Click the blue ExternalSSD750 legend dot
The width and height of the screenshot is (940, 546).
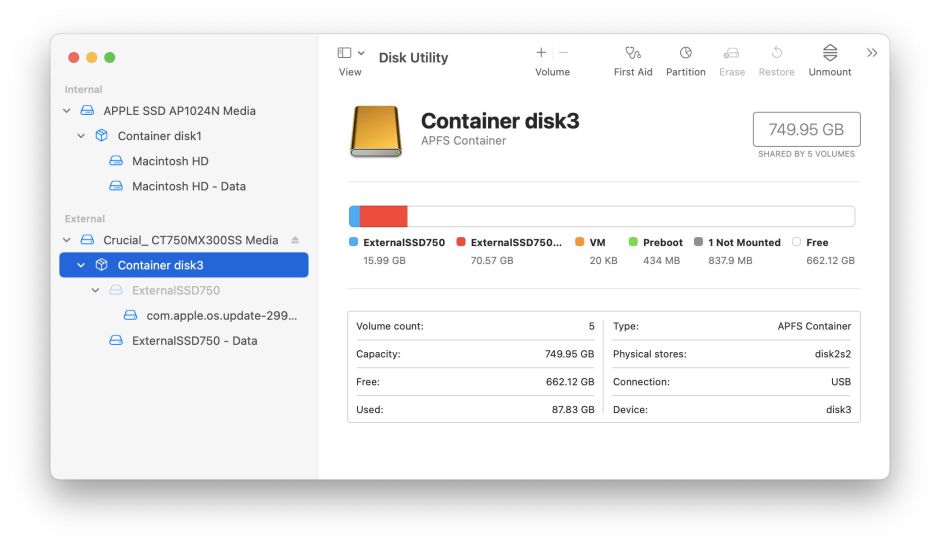coord(353,242)
